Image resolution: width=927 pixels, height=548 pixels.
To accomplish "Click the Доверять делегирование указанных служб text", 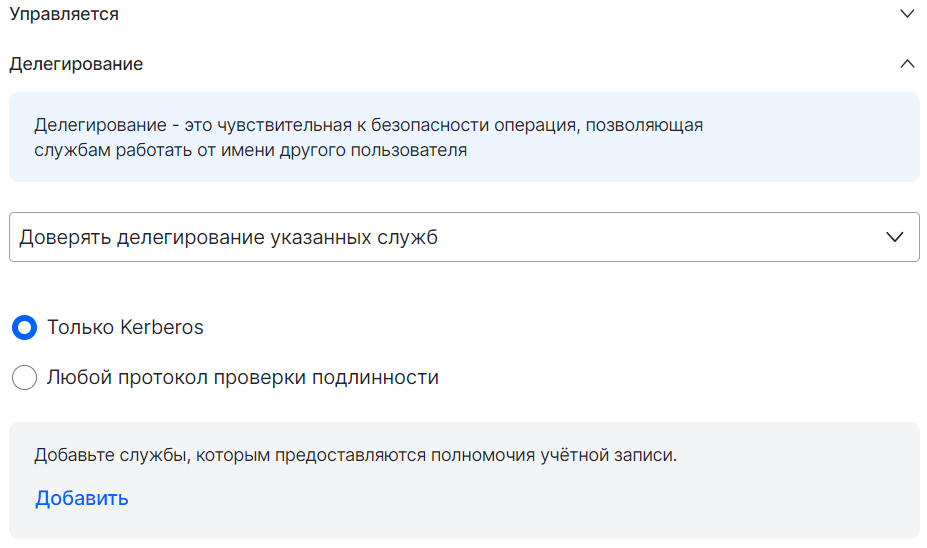I will point(228,238).
